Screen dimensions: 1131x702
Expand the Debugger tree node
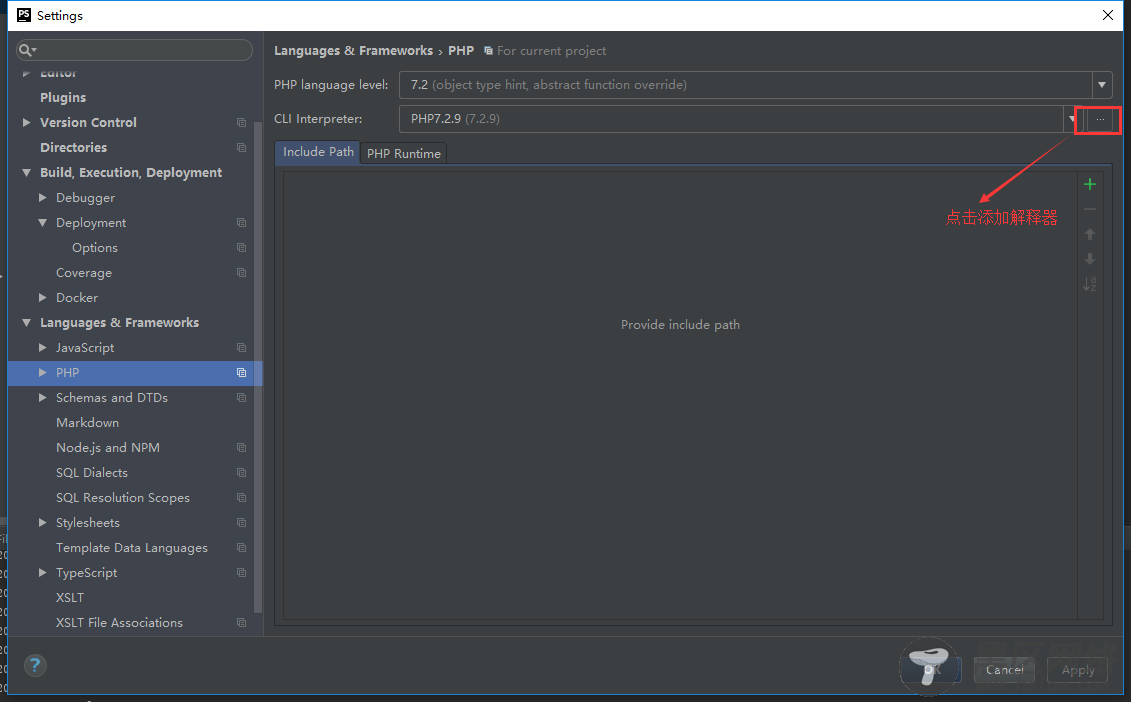pos(43,198)
